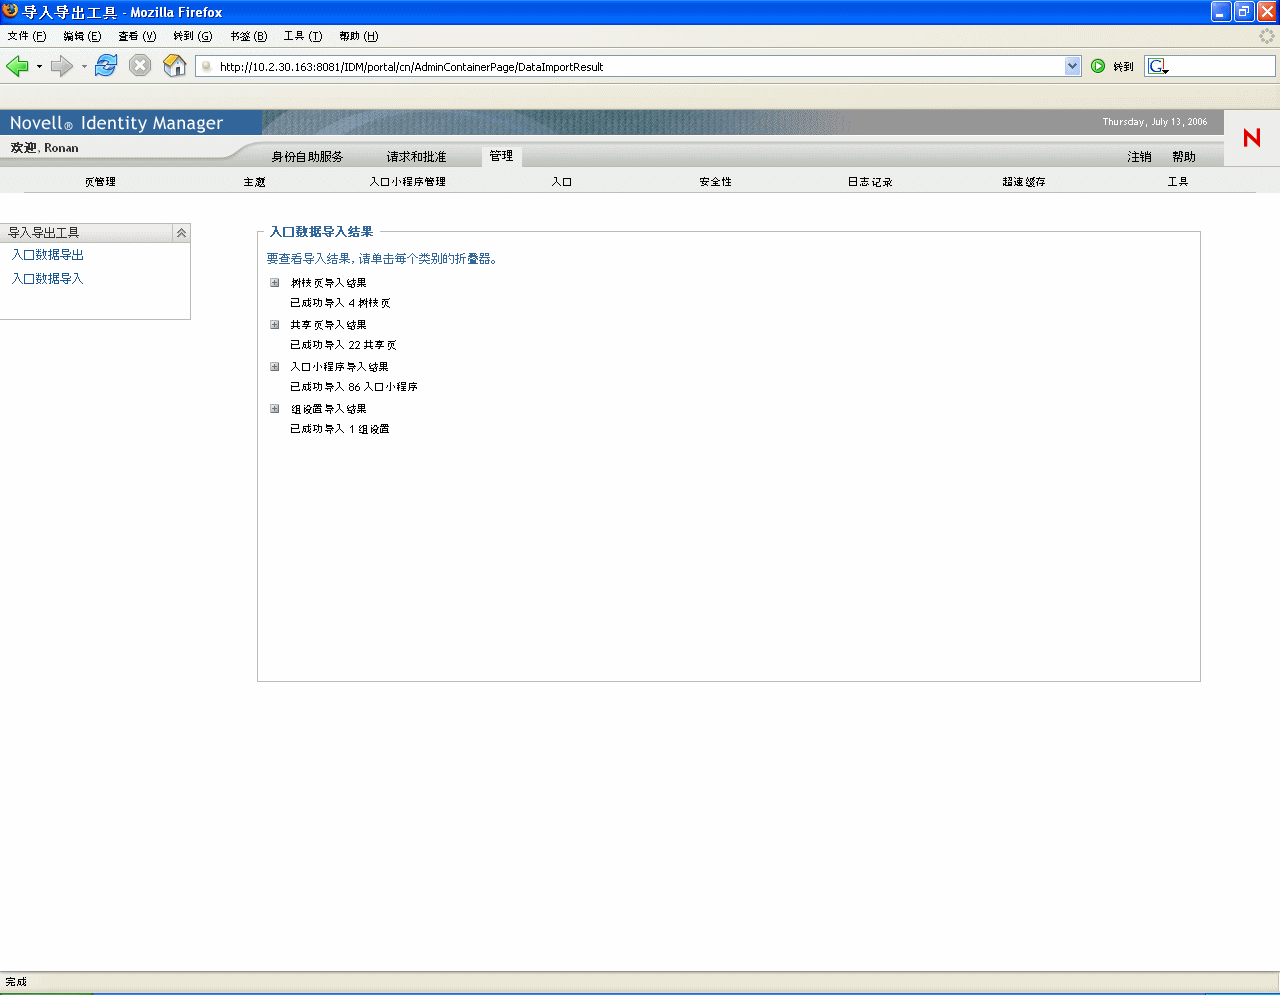The height and width of the screenshot is (995, 1280).
Task: Click the green Go arrow icon
Action: [1098, 66]
